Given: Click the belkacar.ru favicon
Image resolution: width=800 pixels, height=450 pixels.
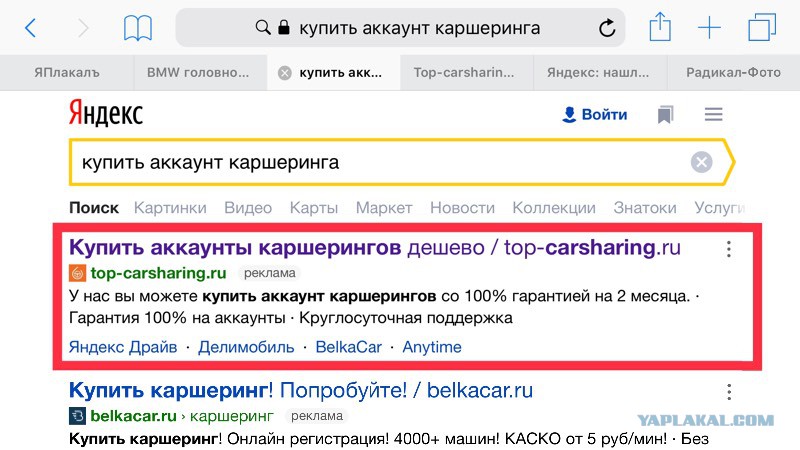Looking at the screenshot, I should pos(77,416).
